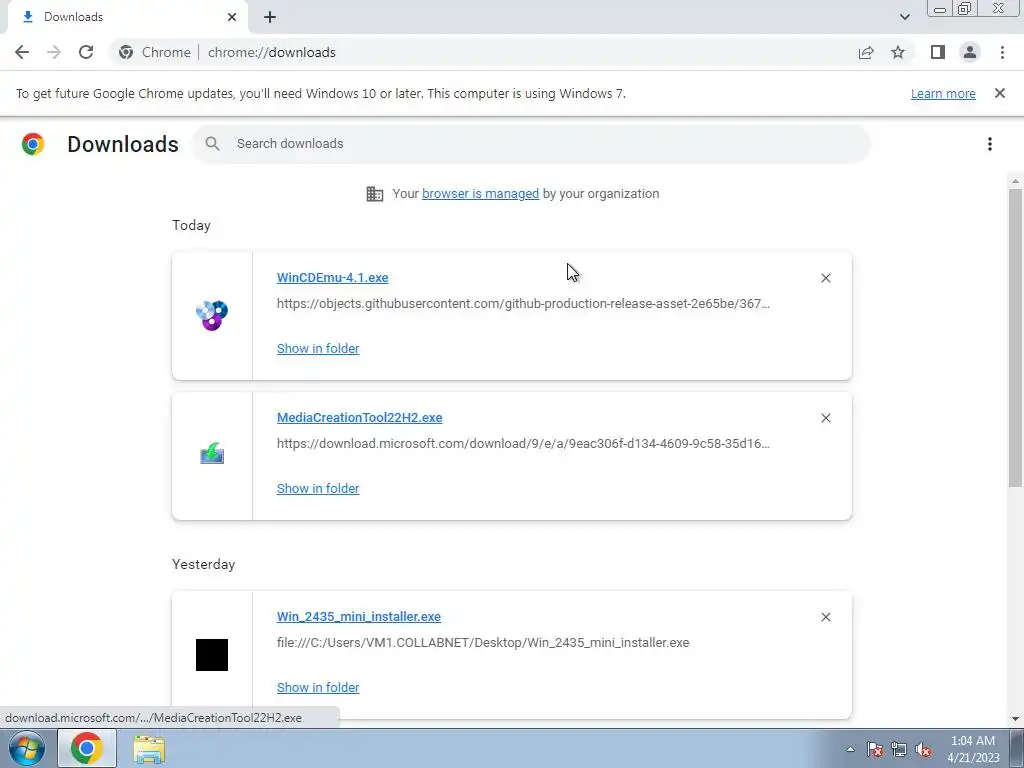This screenshot has height=768, width=1024.
Task: Close the Downloads tab
Action: click(x=232, y=17)
